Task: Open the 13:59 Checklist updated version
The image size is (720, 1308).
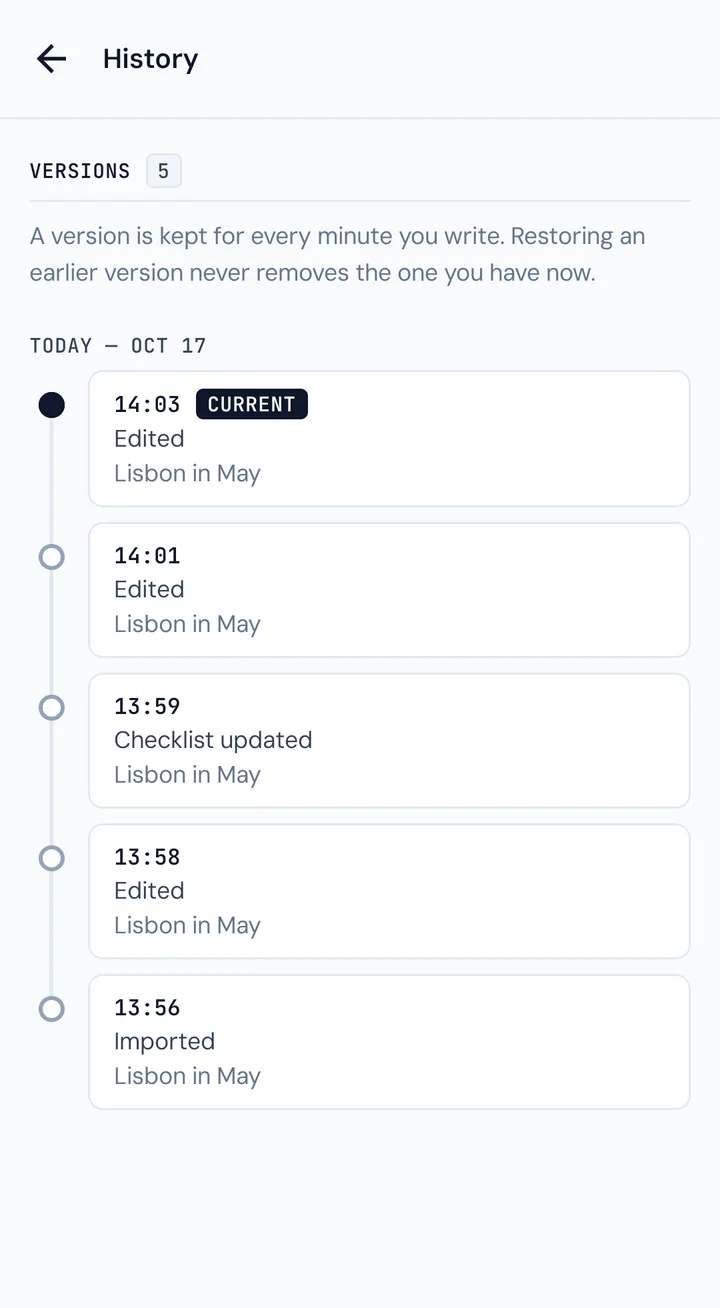Action: click(389, 741)
